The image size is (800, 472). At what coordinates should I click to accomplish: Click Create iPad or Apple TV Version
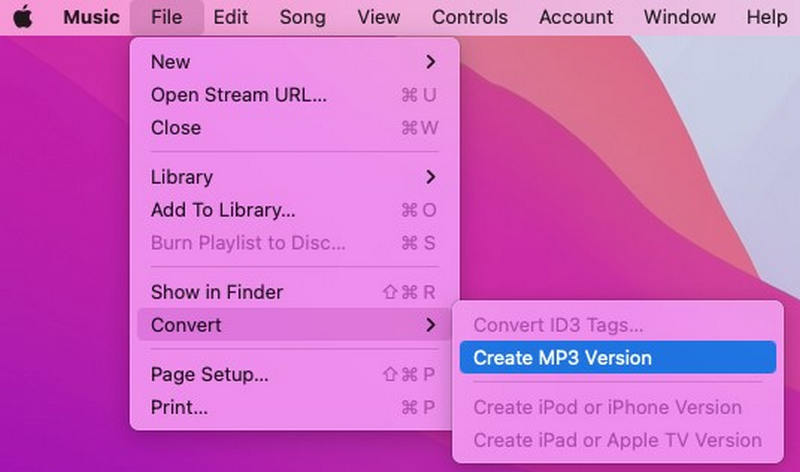(618, 440)
